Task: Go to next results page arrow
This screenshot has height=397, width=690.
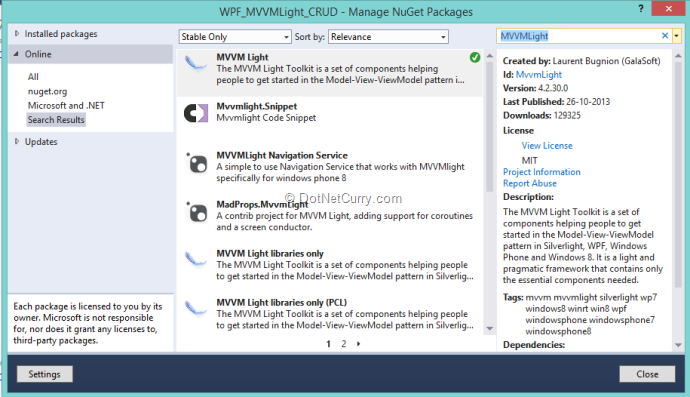Action: click(x=358, y=344)
